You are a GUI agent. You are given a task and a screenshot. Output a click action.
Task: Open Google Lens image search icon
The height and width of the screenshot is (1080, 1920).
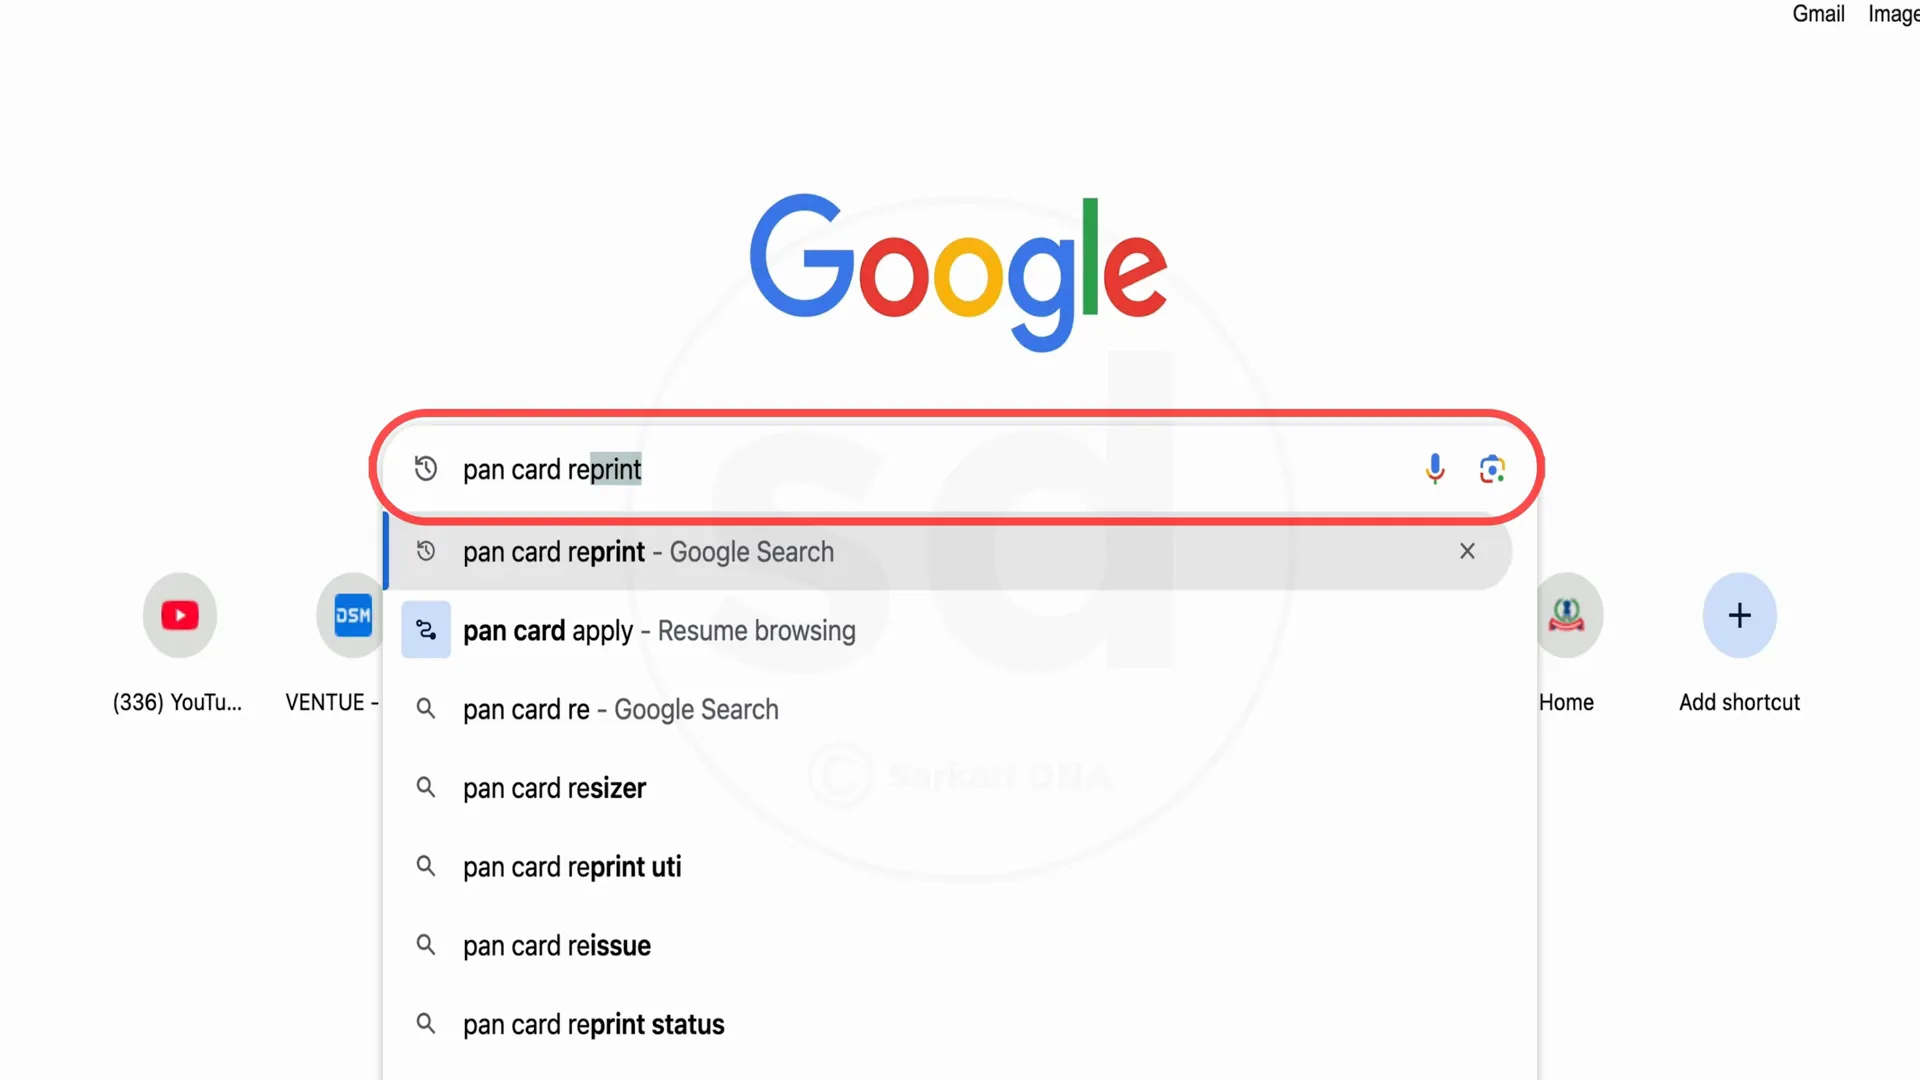(x=1492, y=468)
